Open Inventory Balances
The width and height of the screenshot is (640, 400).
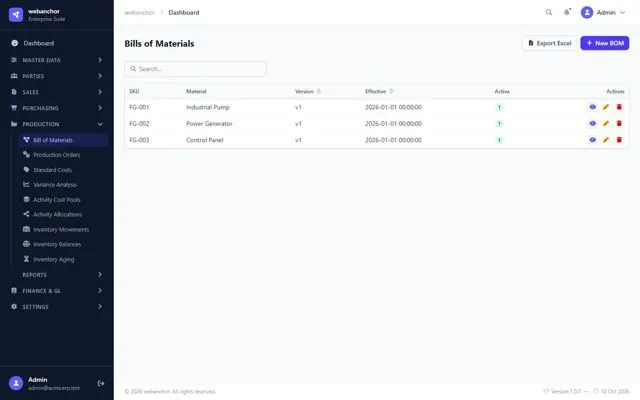point(63,244)
